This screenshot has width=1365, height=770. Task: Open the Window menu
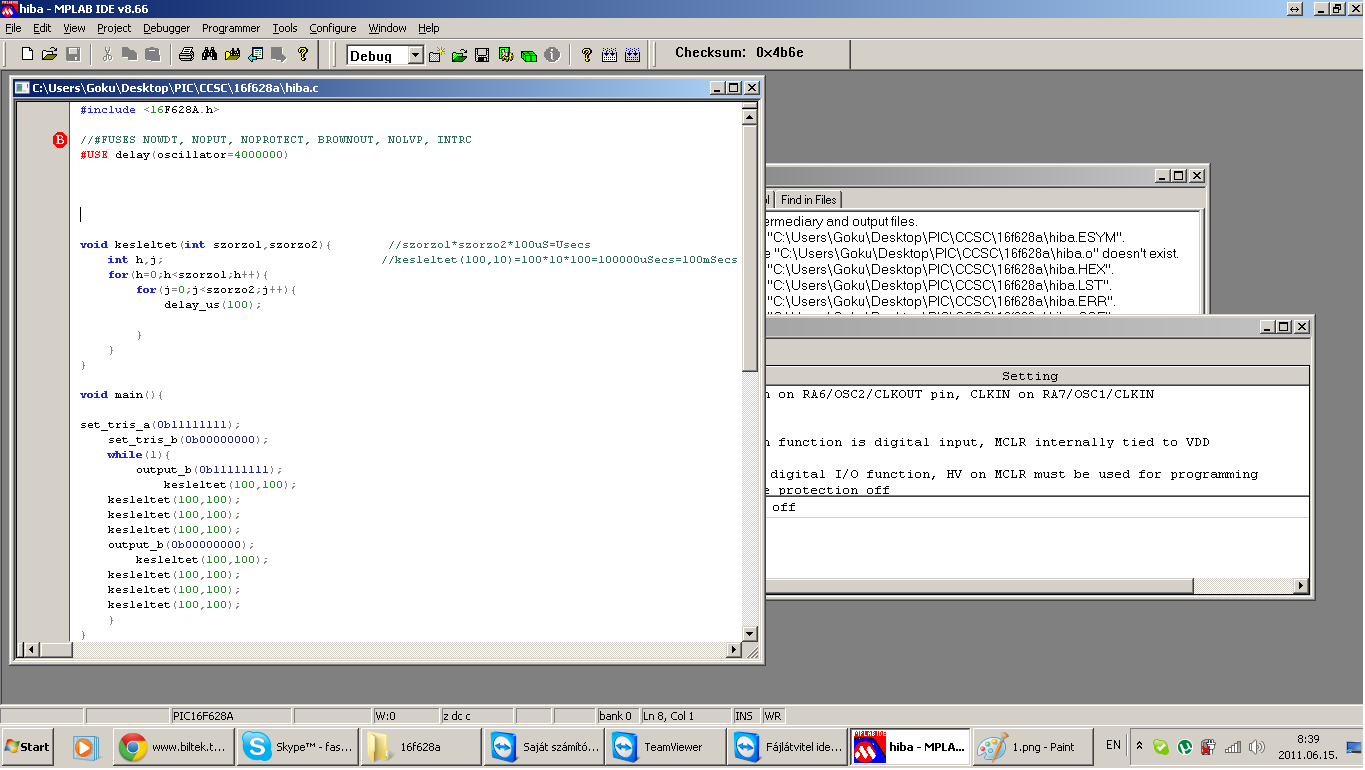(x=388, y=28)
